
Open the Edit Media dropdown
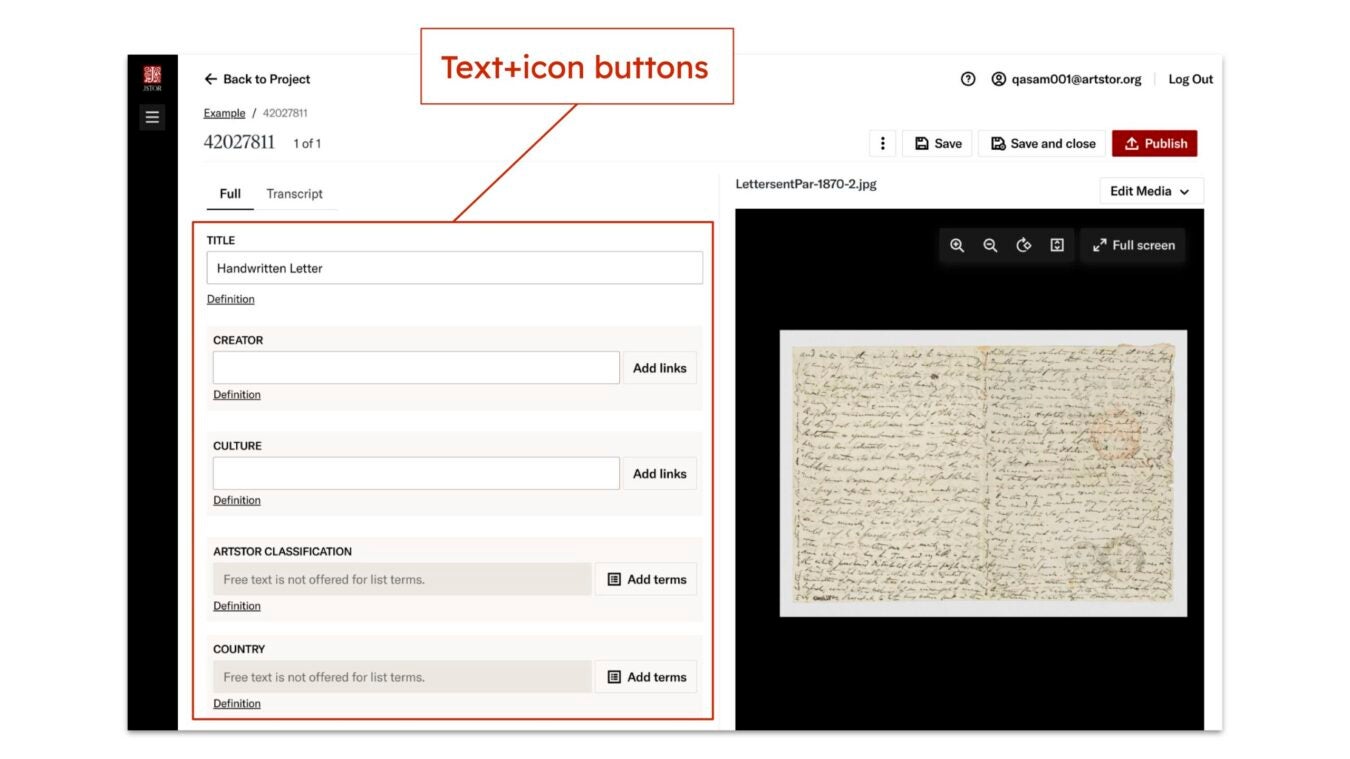pyautogui.click(x=1150, y=191)
